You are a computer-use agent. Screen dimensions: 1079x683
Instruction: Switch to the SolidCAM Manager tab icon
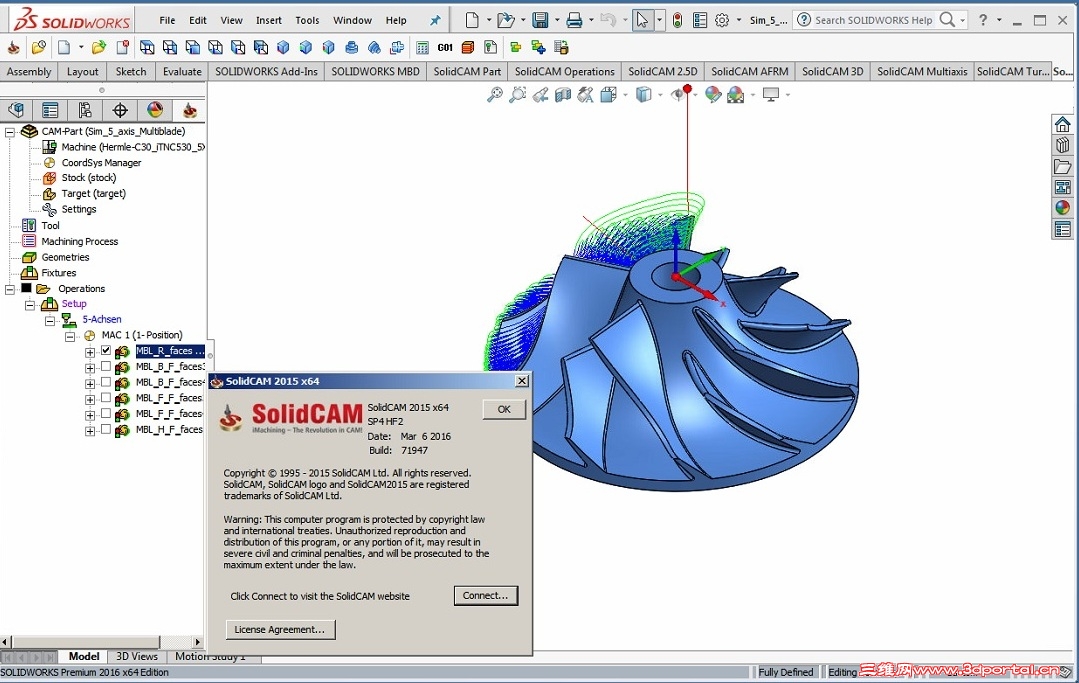(189, 110)
